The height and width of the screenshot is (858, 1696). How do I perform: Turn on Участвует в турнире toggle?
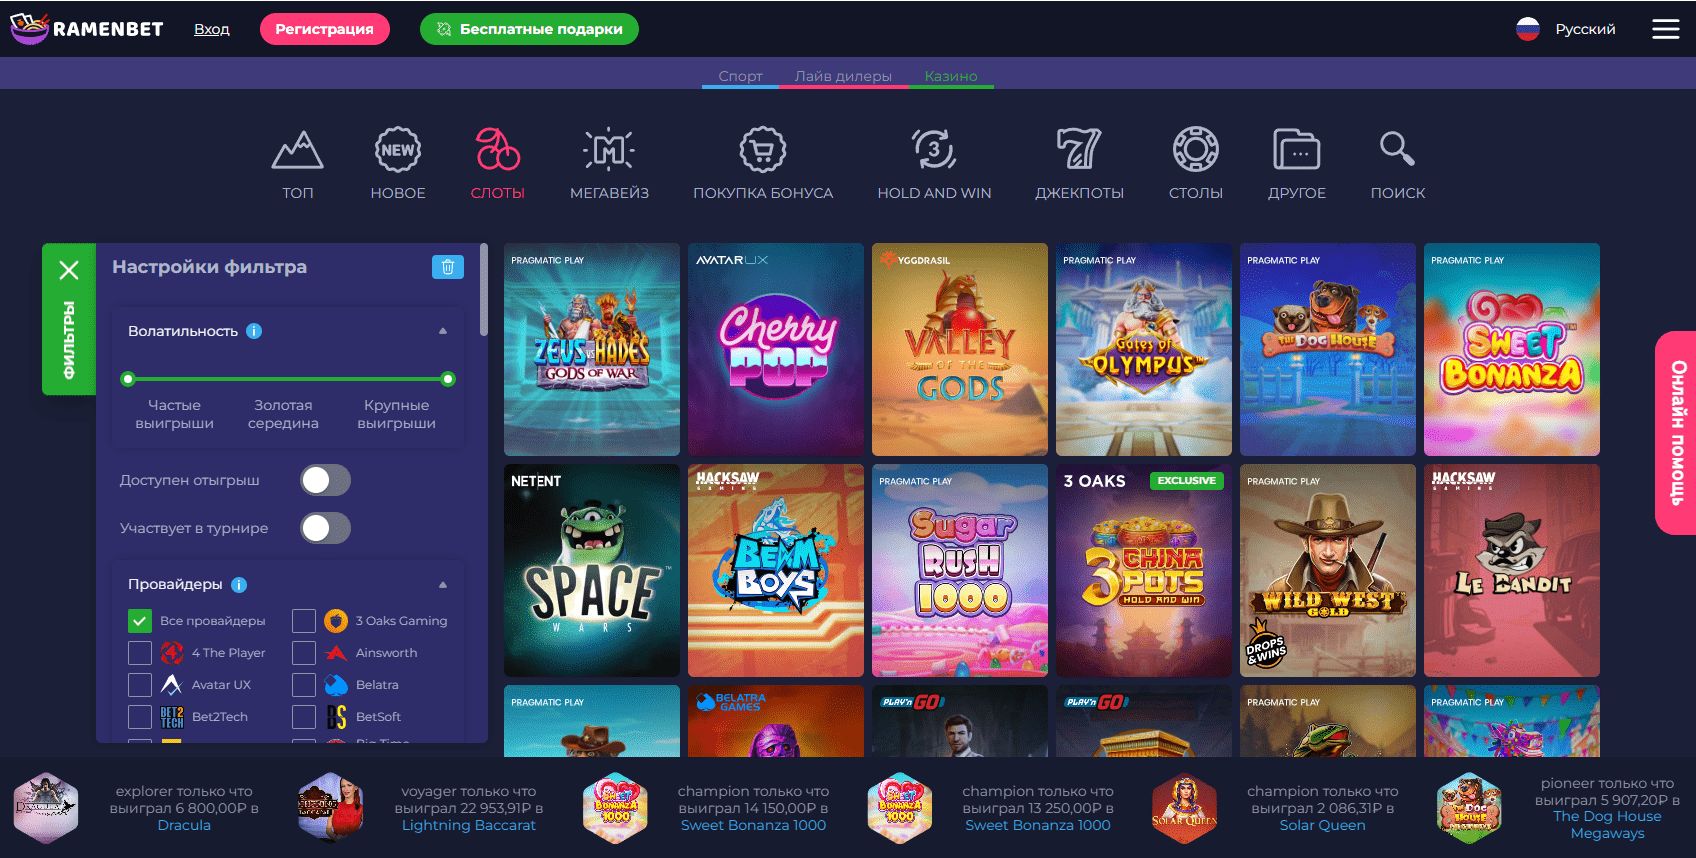pyautogui.click(x=326, y=528)
